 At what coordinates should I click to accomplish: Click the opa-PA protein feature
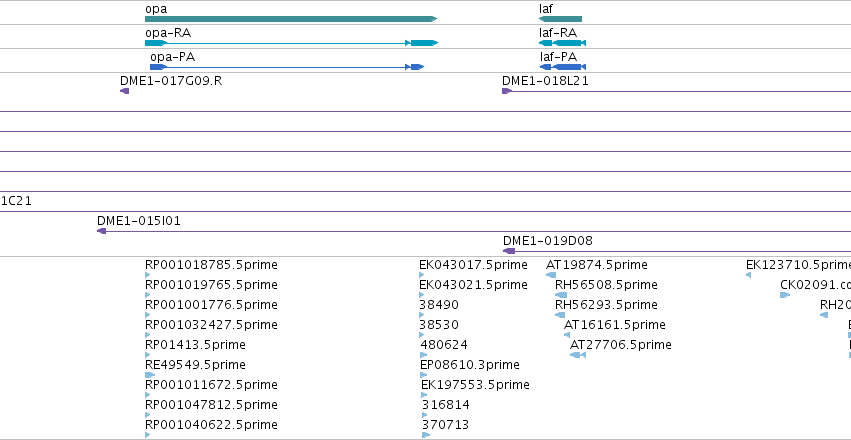coord(287,67)
